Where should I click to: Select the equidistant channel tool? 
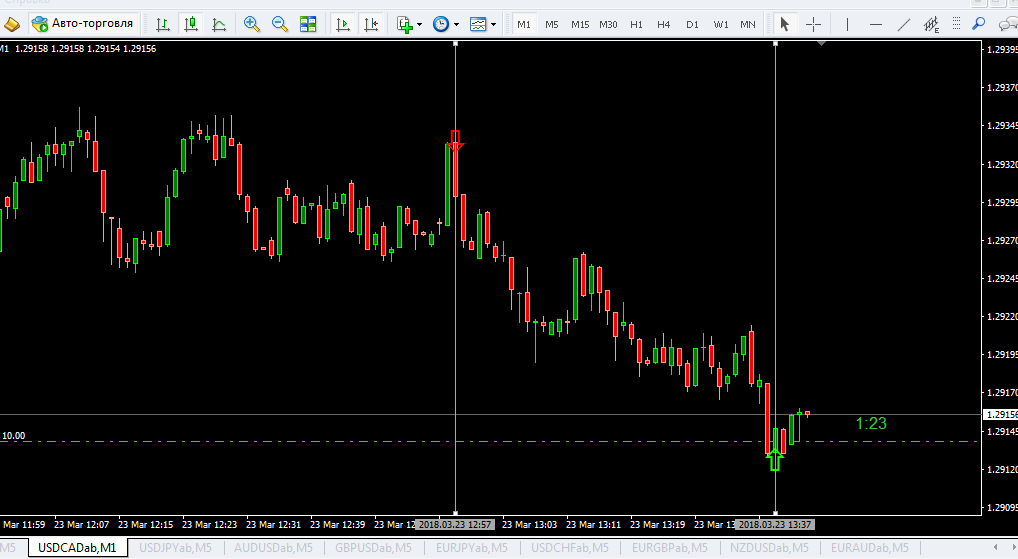pyautogui.click(x=931, y=25)
